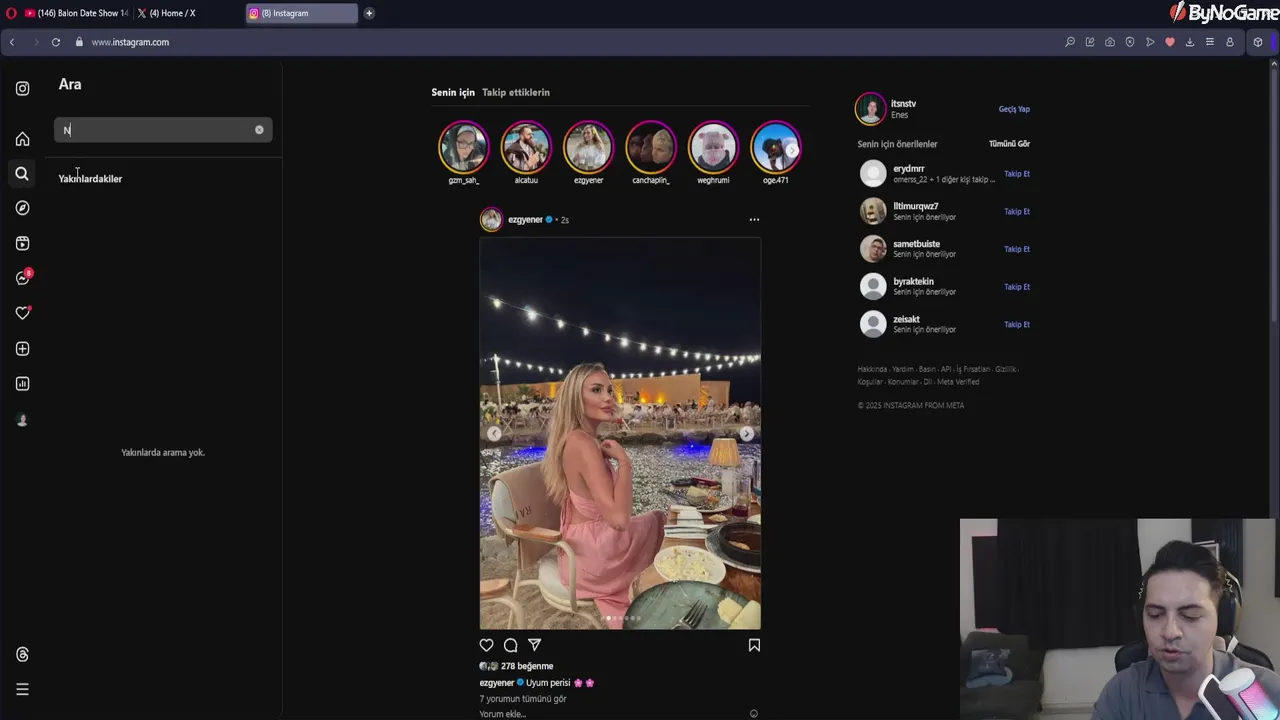Open the Notifications heart icon
Screen dimensions: 1280x720
(x=22, y=313)
